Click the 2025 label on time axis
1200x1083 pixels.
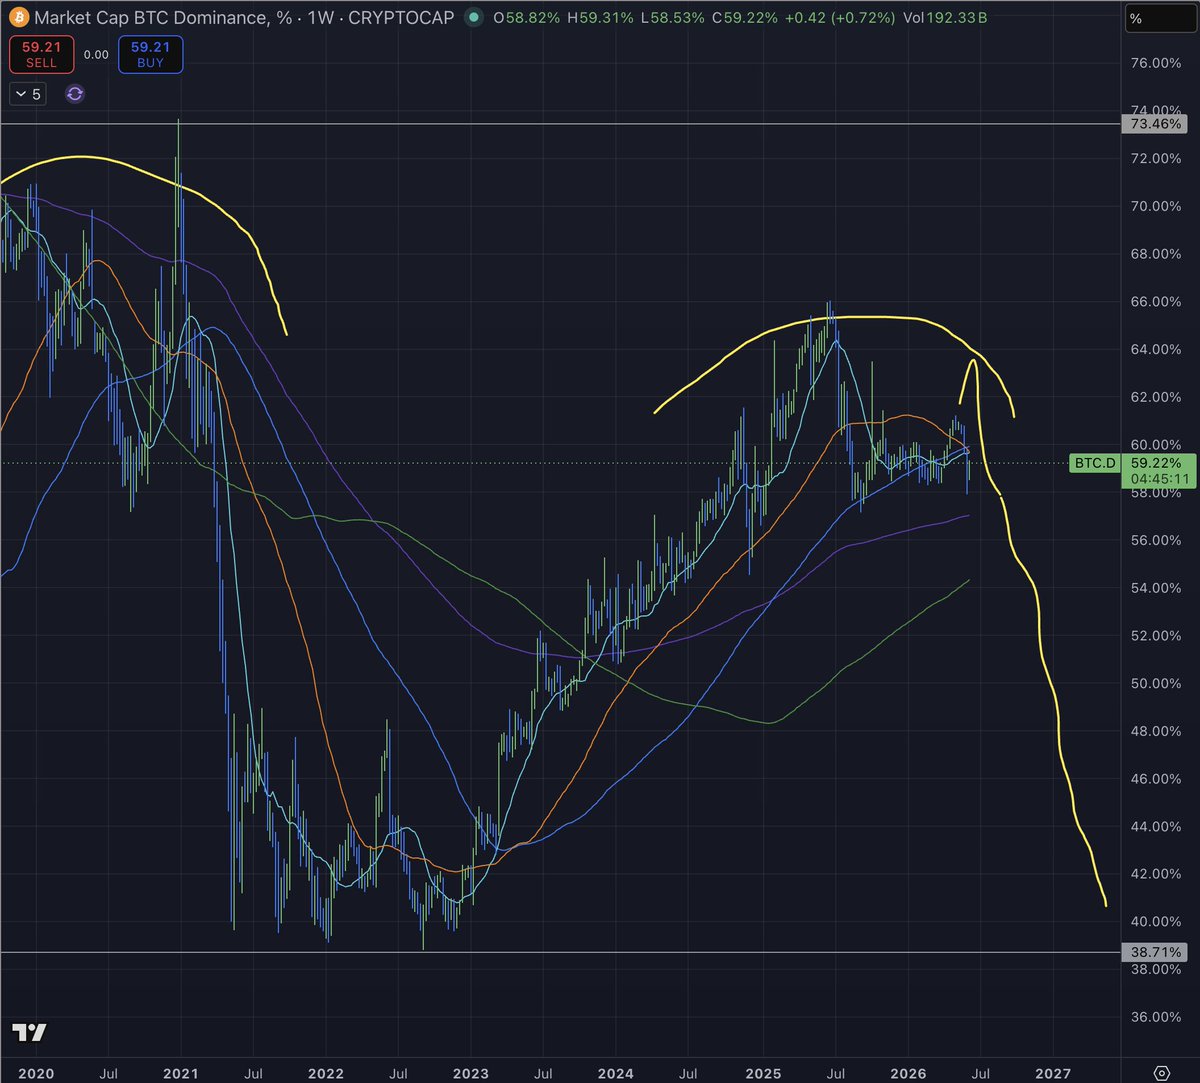point(761,1073)
